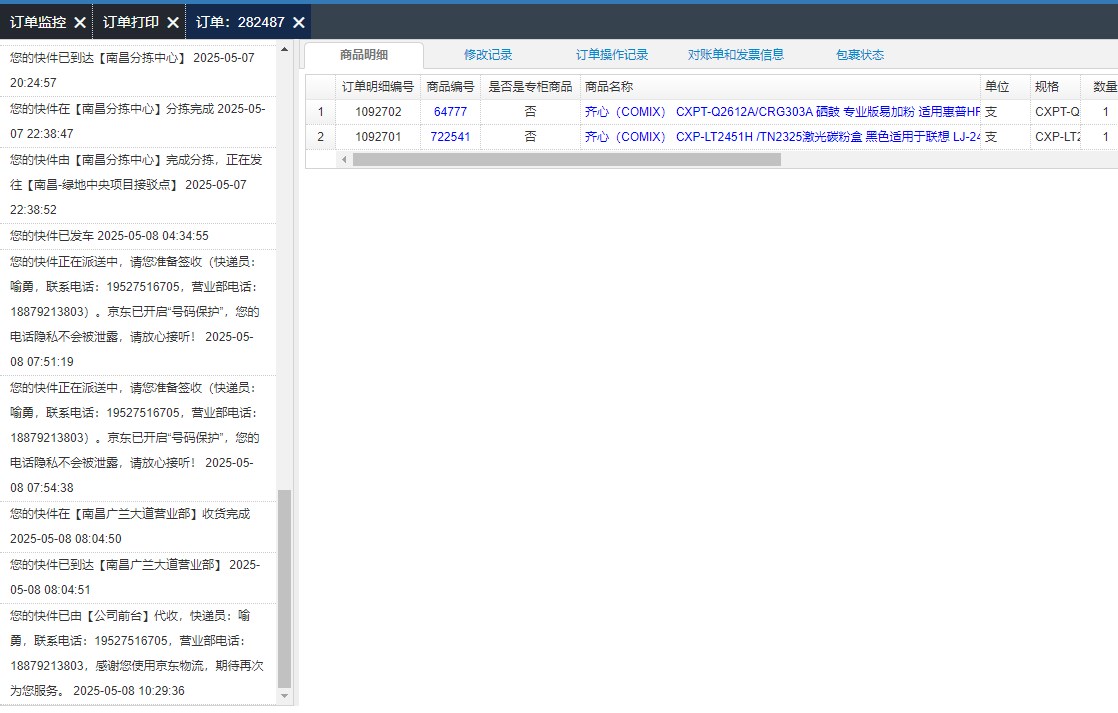Click the logistics panel scroll-down arrow

pyautogui.click(x=284, y=696)
